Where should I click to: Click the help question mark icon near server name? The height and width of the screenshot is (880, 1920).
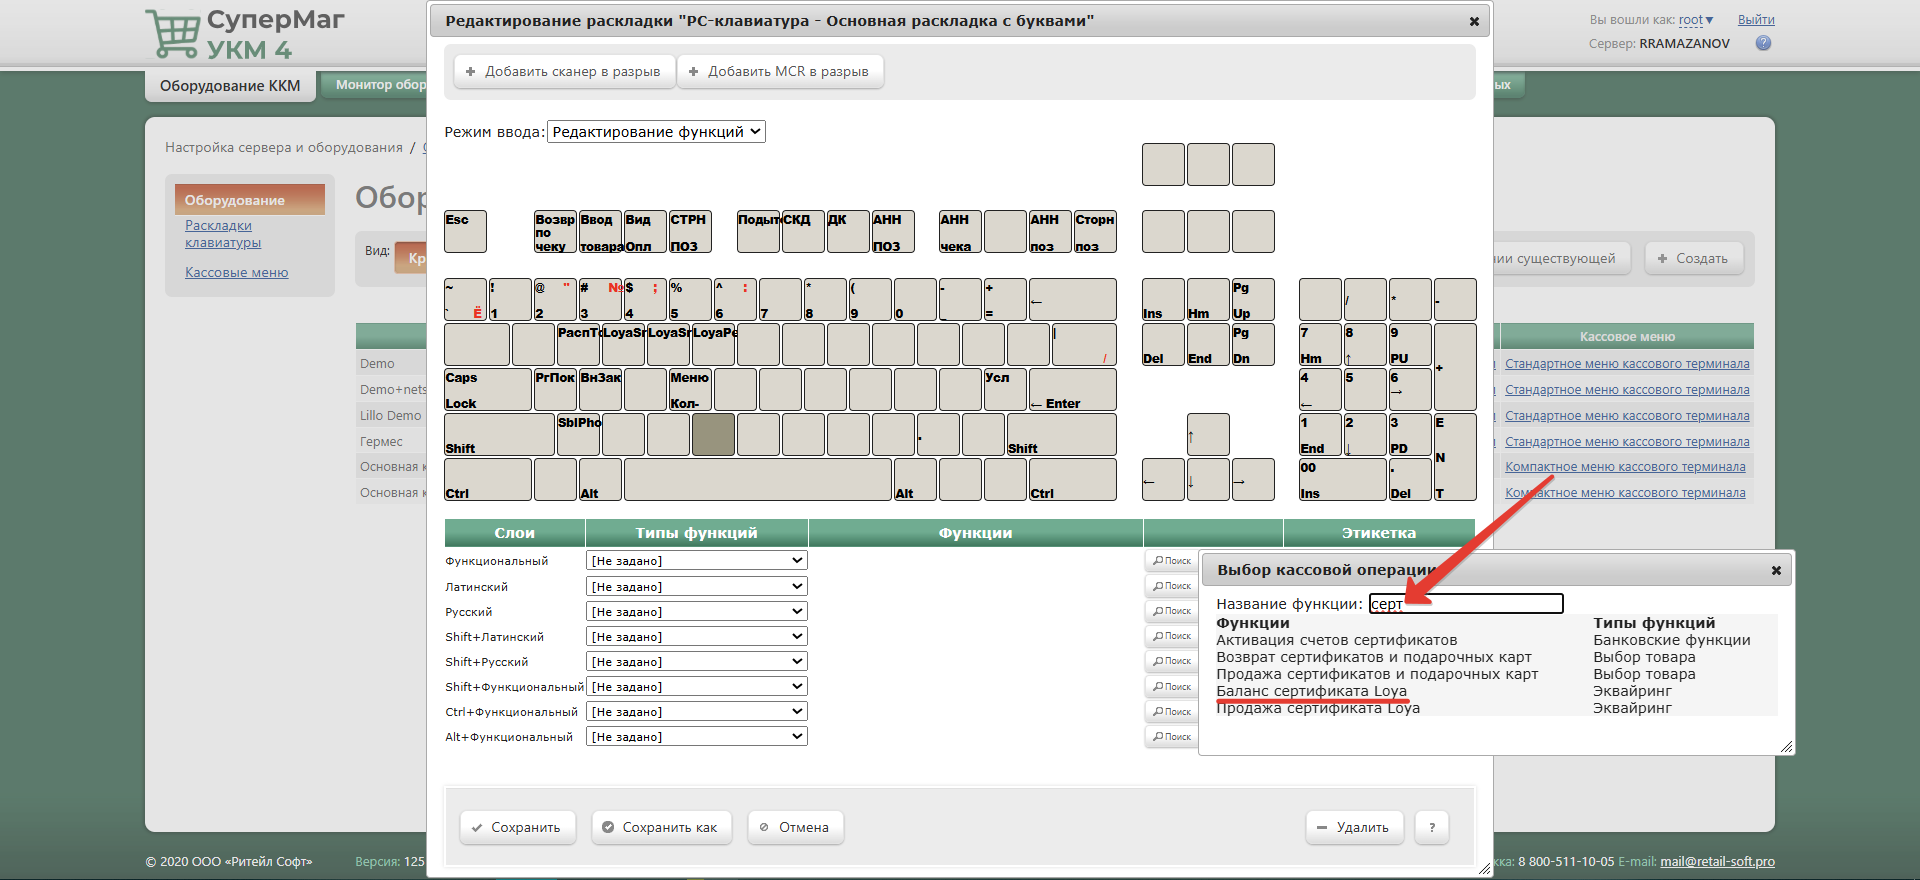(x=1763, y=43)
